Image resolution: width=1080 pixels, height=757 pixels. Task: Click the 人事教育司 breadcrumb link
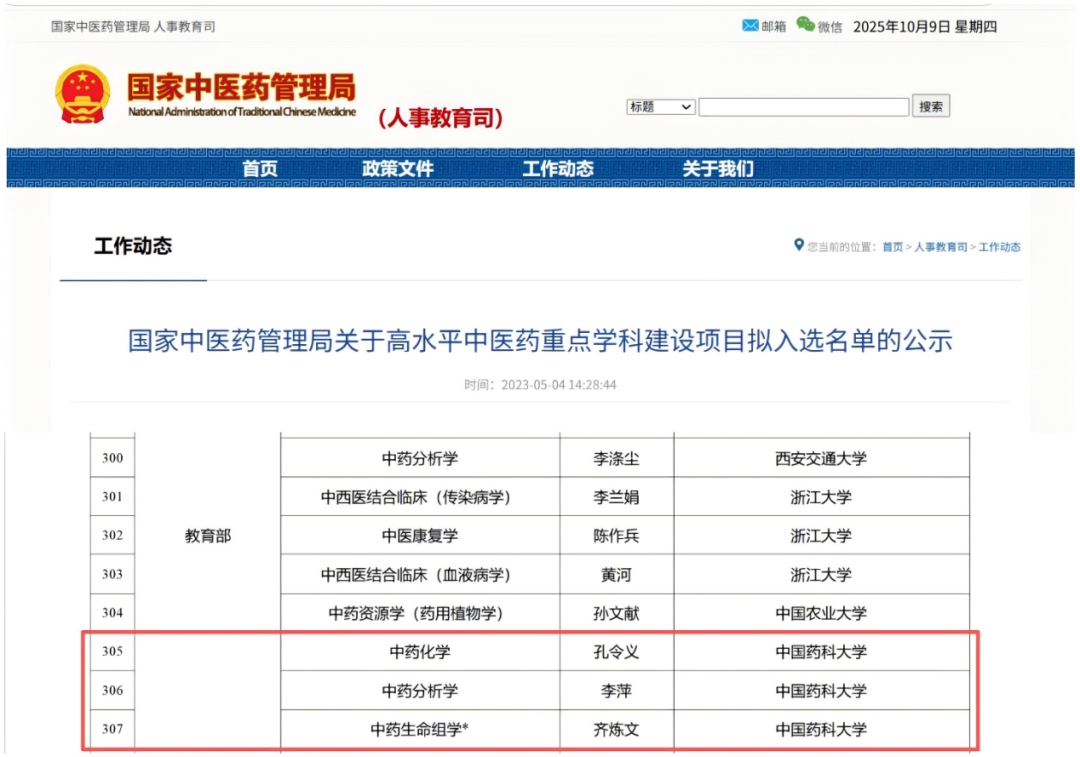click(x=941, y=247)
